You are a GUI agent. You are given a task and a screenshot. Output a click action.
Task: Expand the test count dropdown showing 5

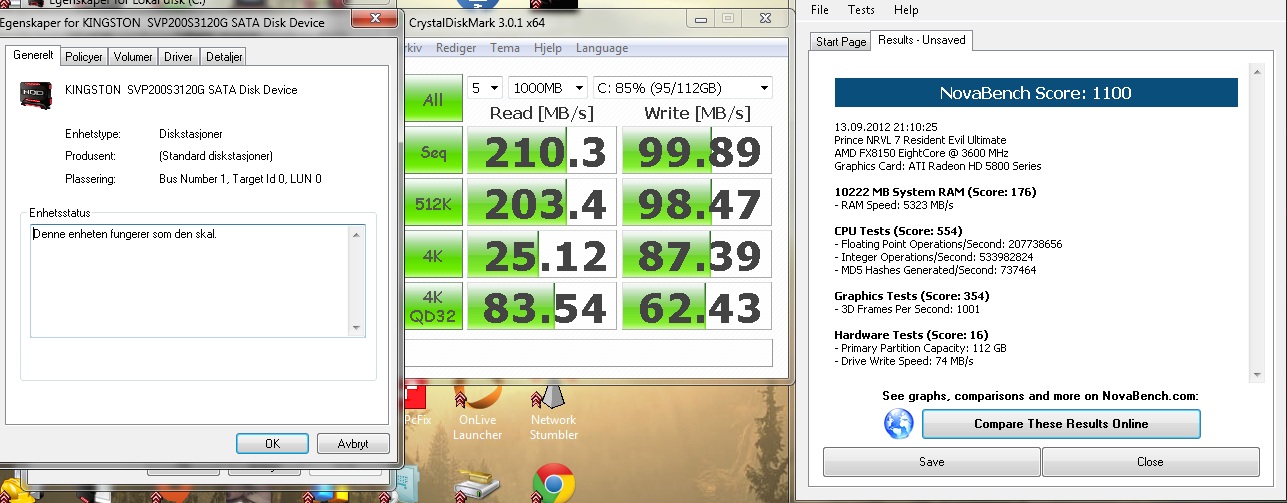click(x=484, y=87)
